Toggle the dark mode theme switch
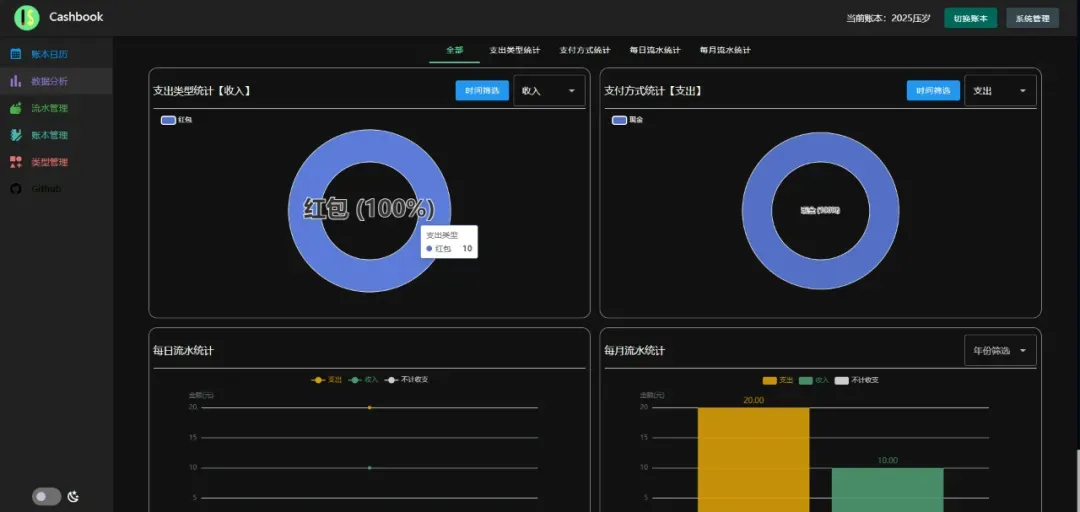This screenshot has height=512, width=1080. (x=46, y=497)
